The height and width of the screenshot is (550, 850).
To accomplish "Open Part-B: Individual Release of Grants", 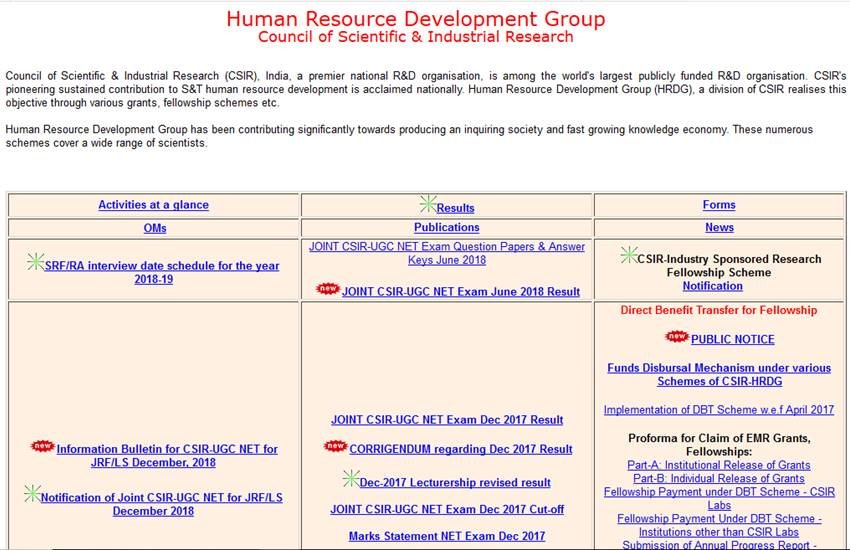I will tap(719, 478).
